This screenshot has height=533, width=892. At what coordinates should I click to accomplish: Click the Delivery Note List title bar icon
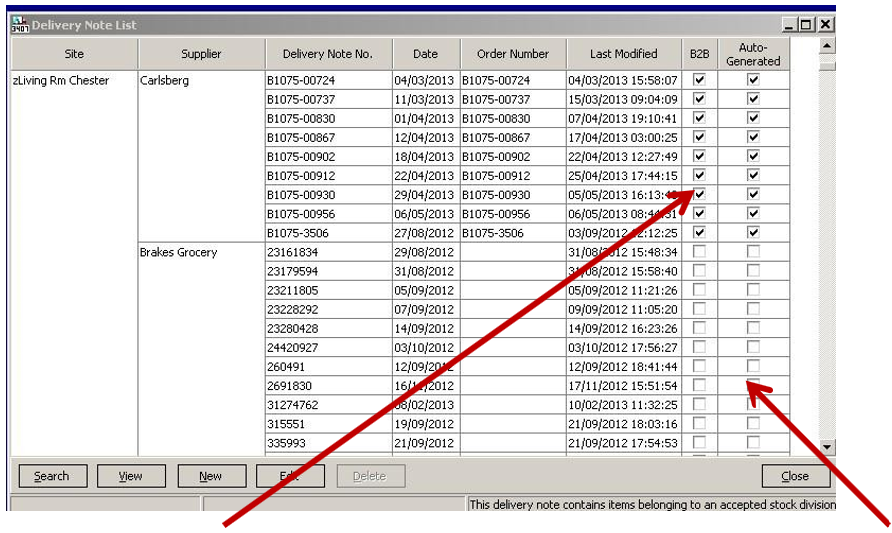click(20, 25)
